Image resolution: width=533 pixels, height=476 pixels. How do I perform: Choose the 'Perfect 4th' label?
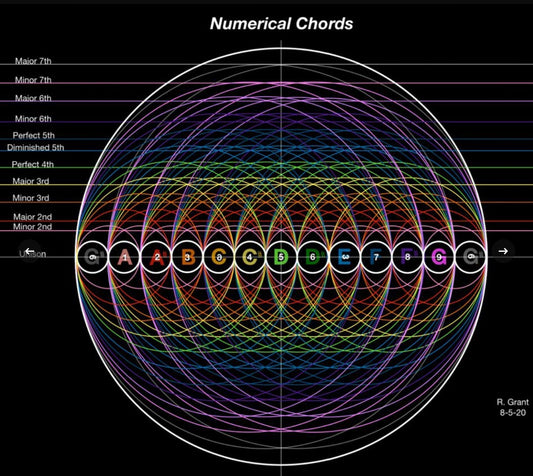33,164
